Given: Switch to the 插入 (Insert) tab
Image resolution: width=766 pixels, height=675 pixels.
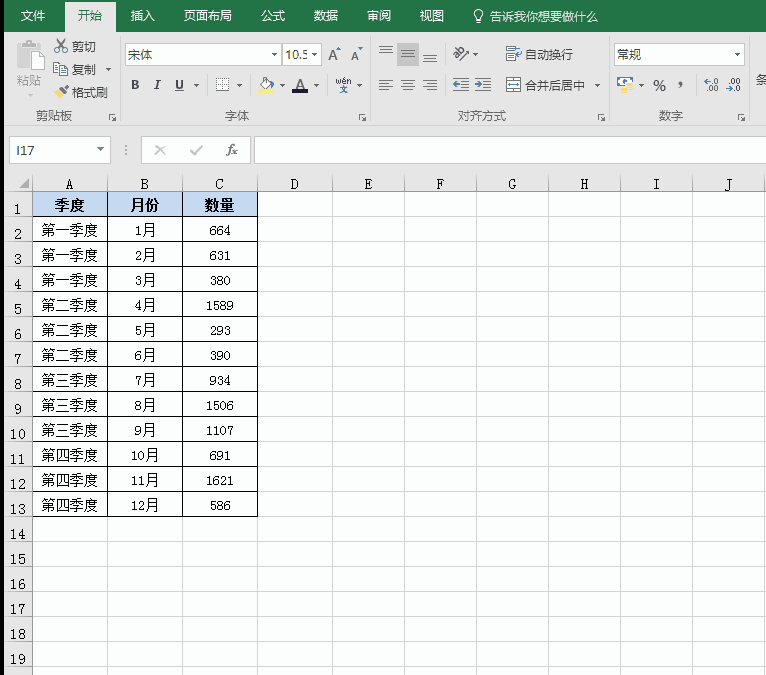Looking at the screenshot, I should point(143,16).
